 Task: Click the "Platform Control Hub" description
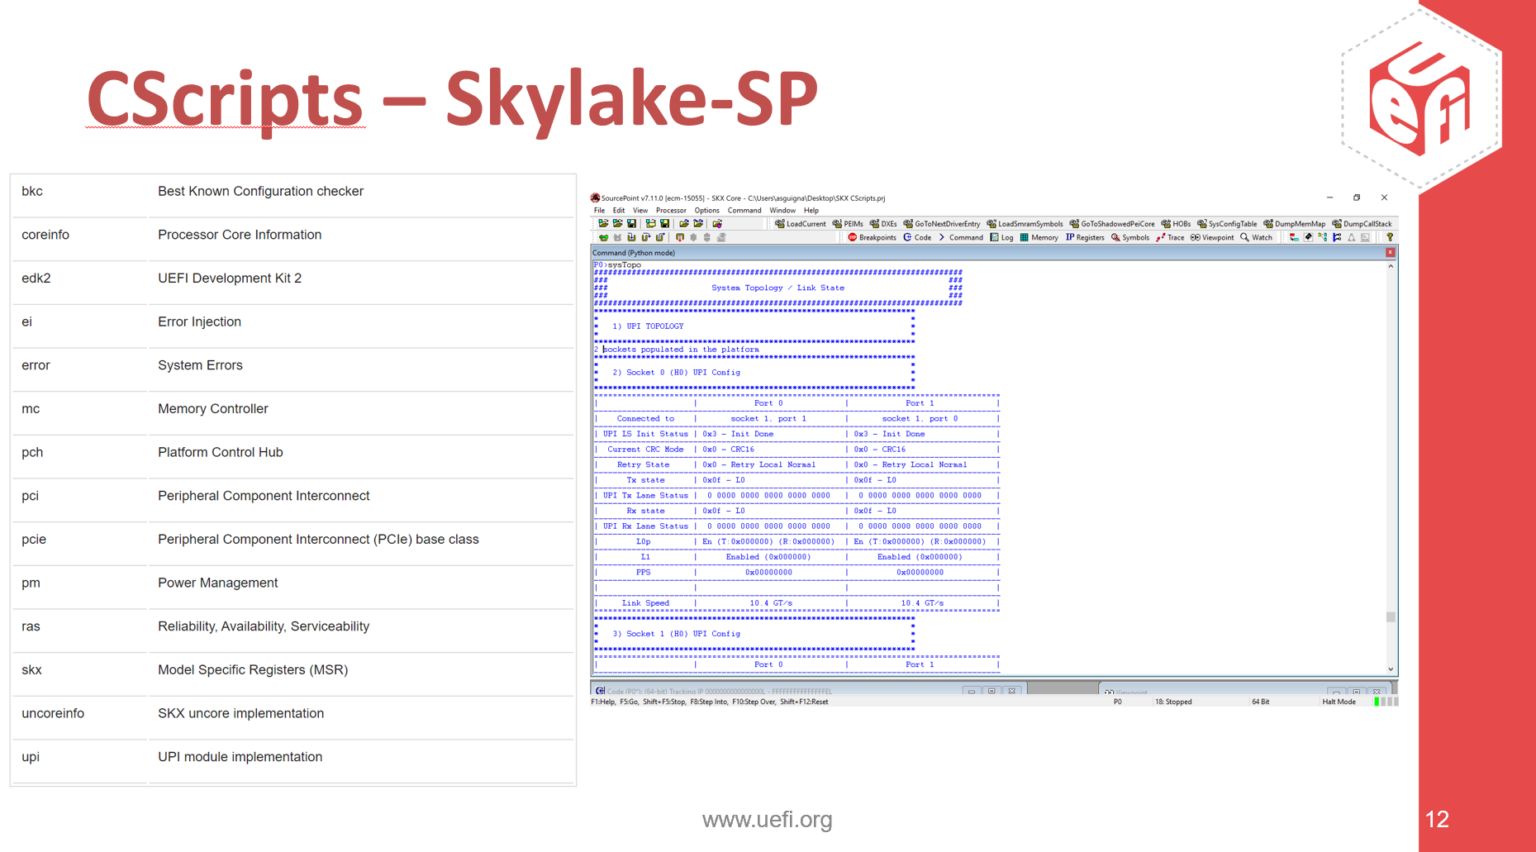click(x=220, y=452)
